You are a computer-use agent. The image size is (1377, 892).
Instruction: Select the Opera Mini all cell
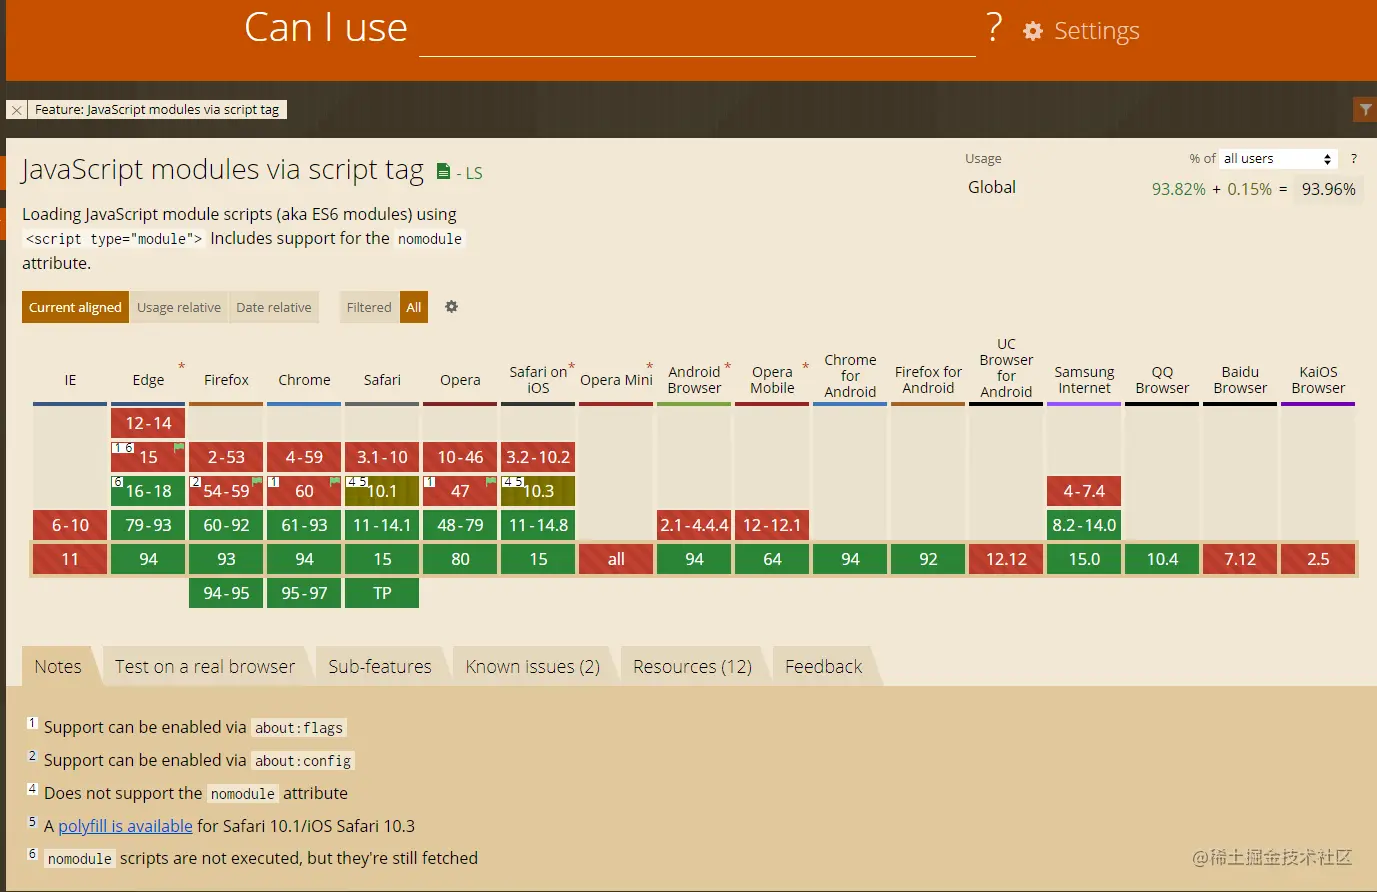click(x=616, y=559)
